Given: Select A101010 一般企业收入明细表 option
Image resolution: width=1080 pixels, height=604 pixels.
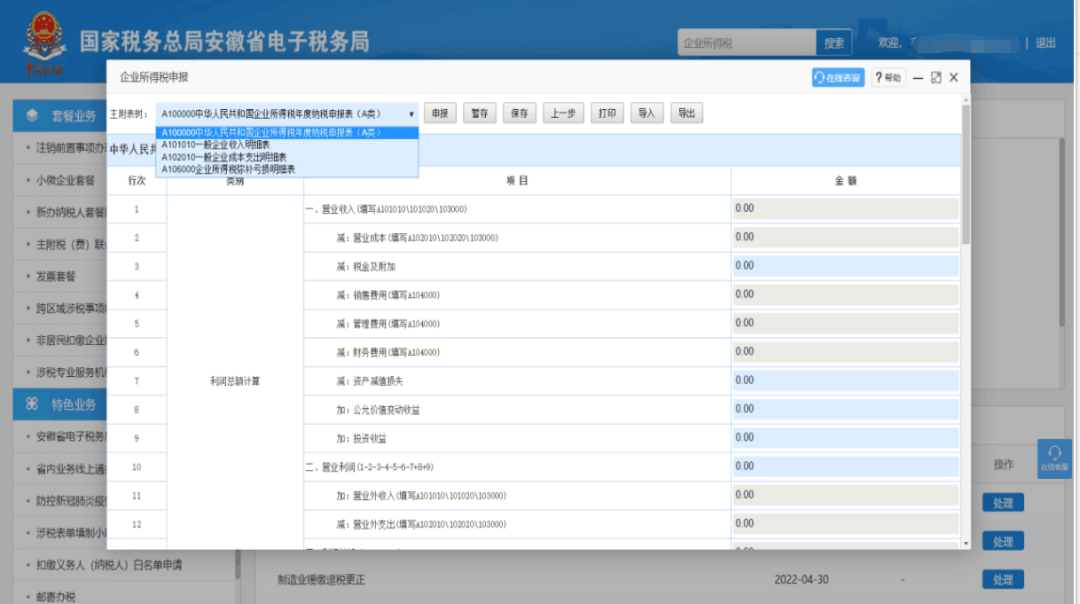Looking at the screenshot, I should (287, 145).
